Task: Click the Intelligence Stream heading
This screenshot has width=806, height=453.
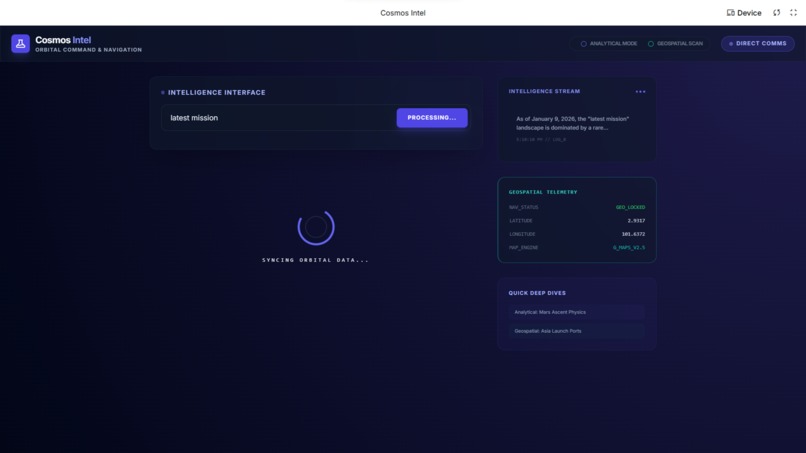Action: point(544,91)
